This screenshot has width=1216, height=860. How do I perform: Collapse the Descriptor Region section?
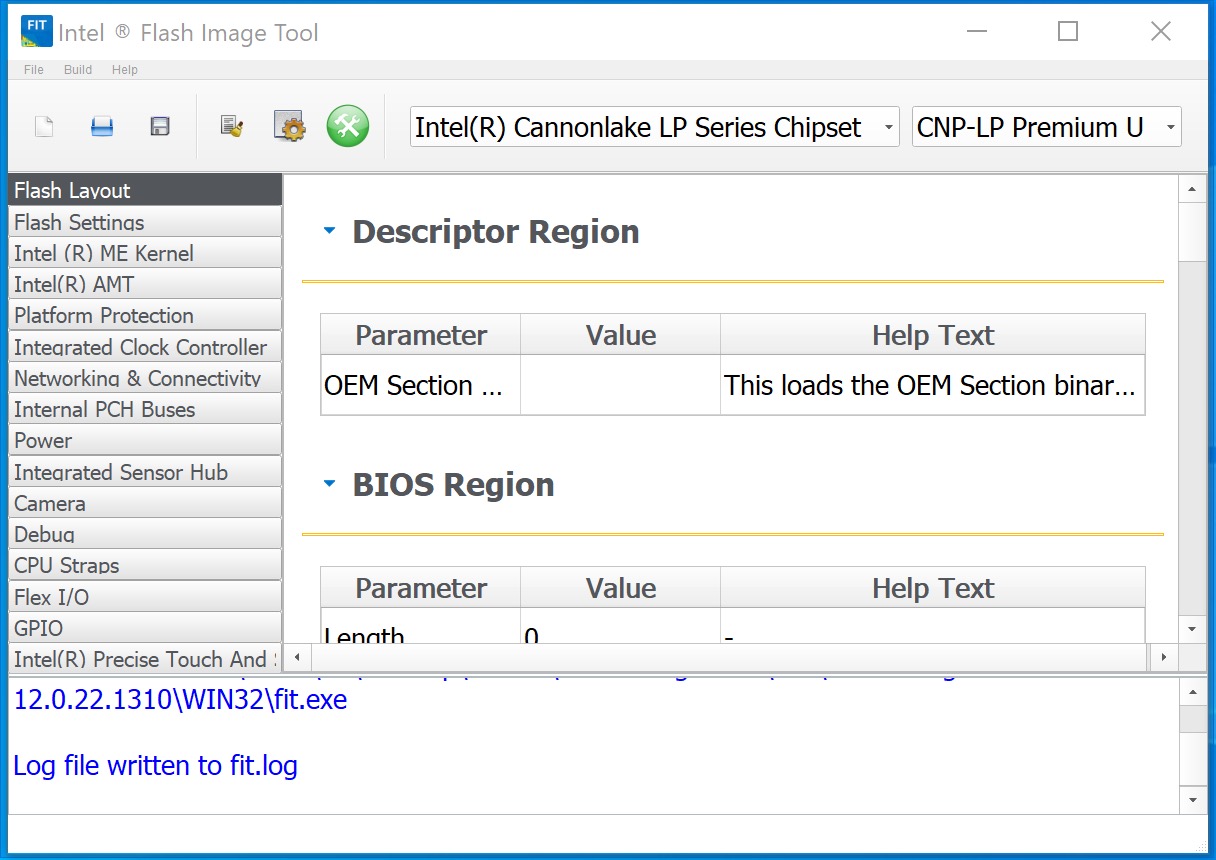[330, 232]
